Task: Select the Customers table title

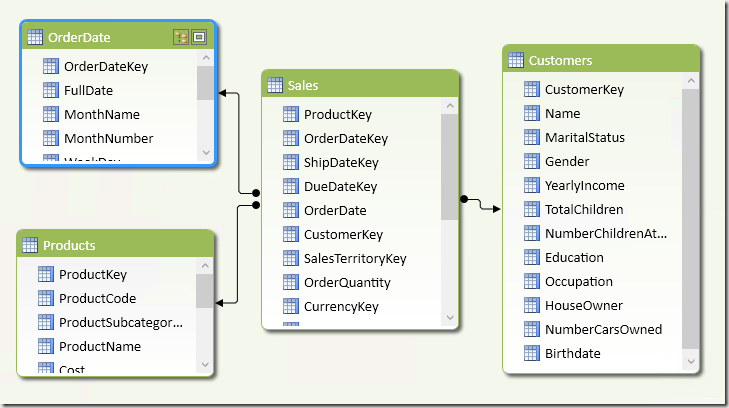Action: click(560, 60)
